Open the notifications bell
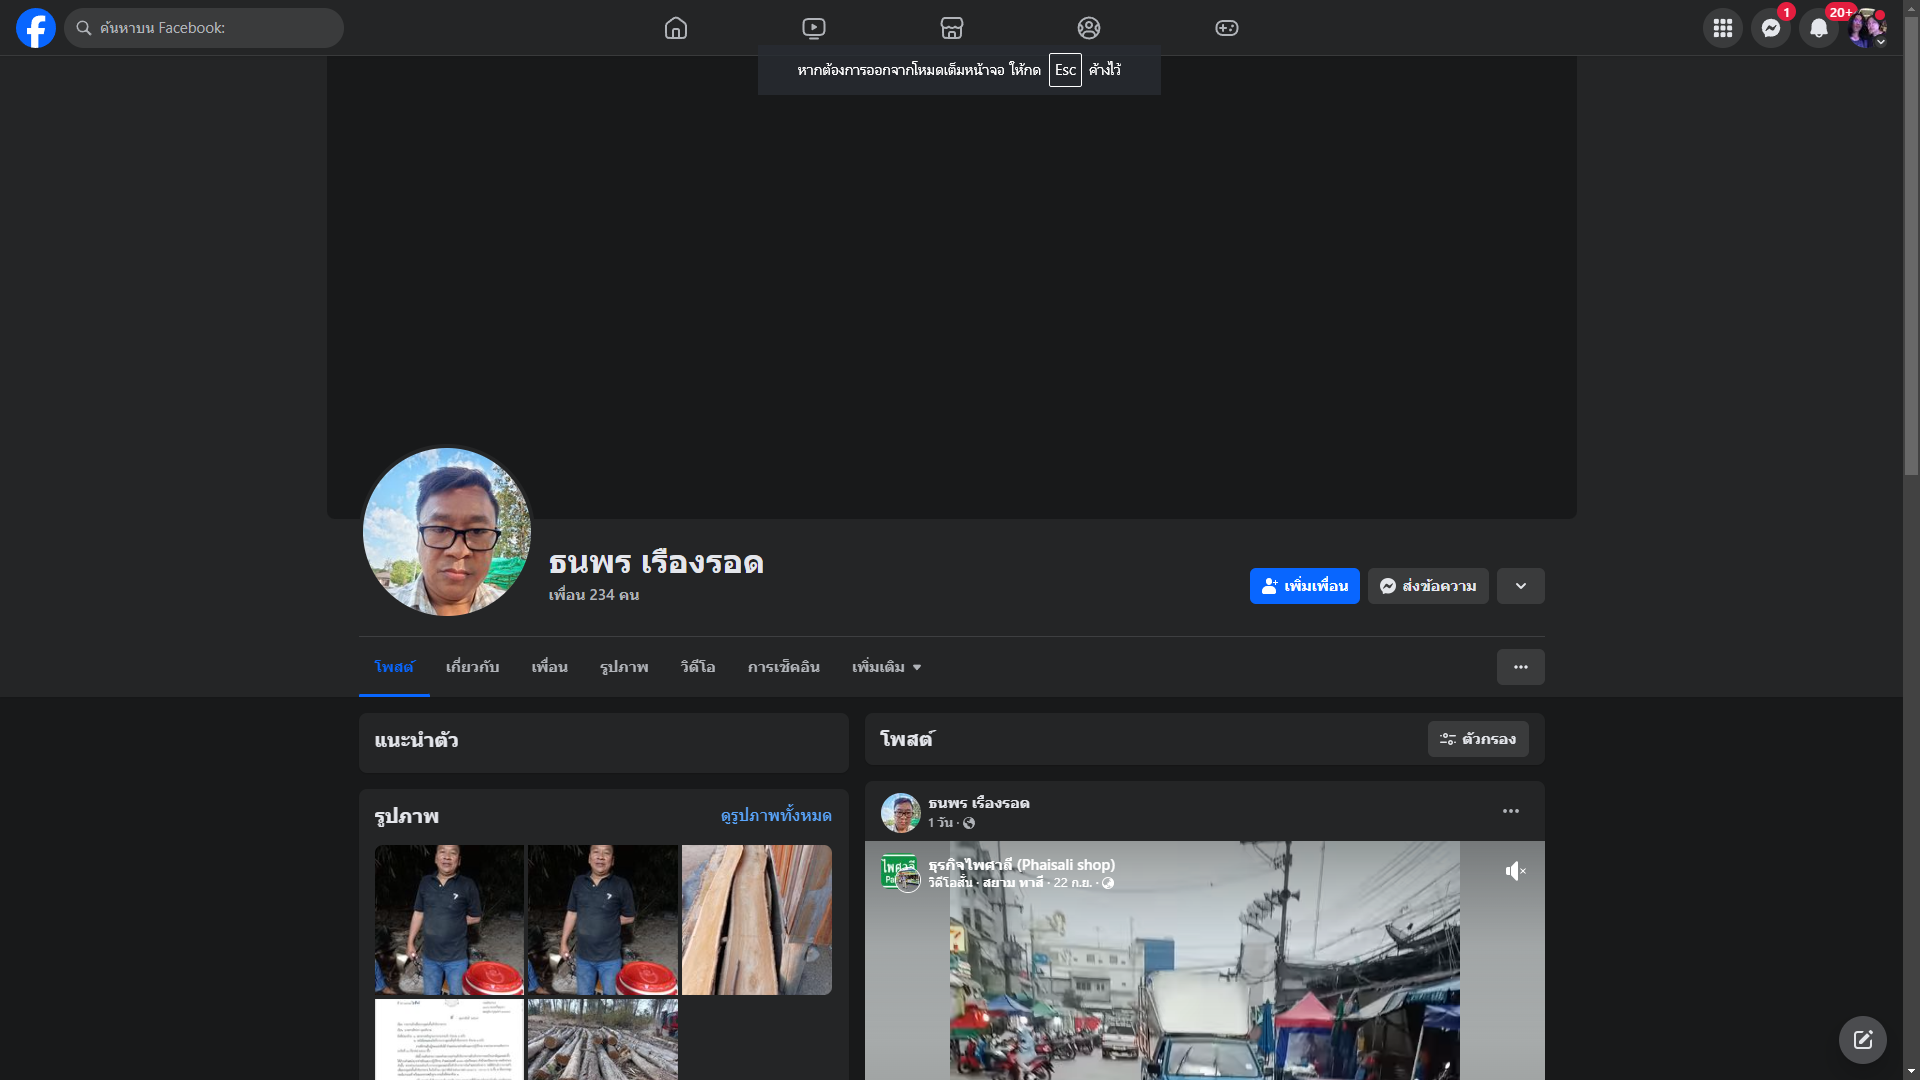The image size is (1920, 1080). [x=1818, y=28]
